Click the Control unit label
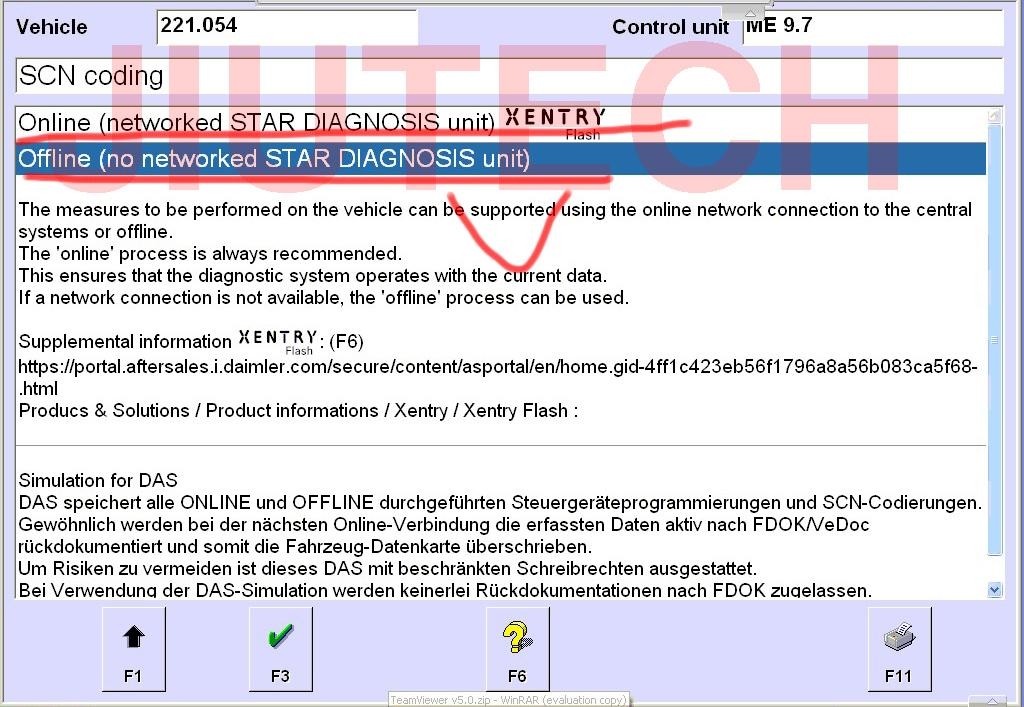 [670, 27]
